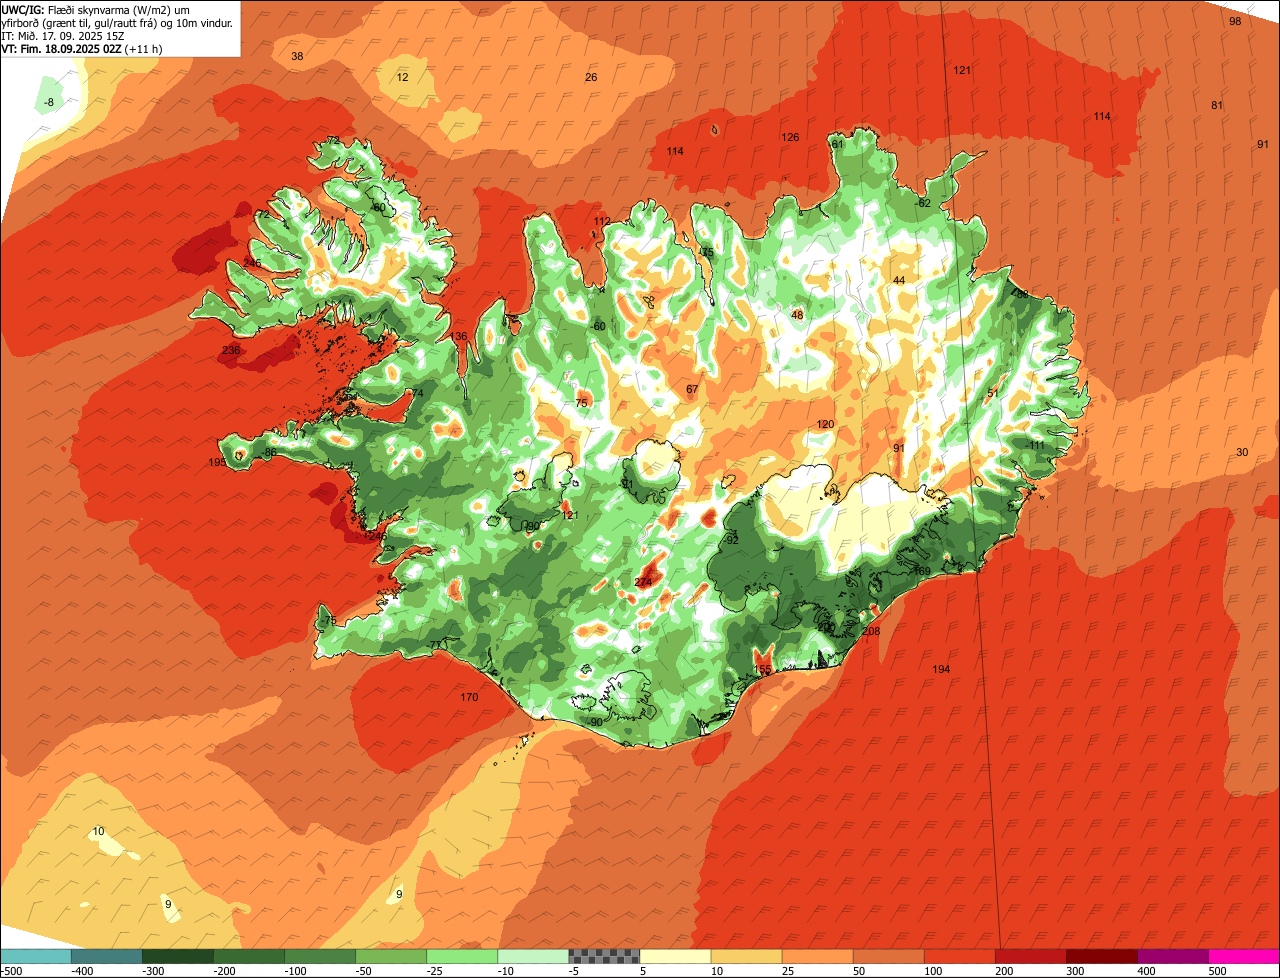Click the map value 51 in east Iceland
The height and width of the screenshot is (978, 1280).
pyautogui.click(x=993, y=393)
